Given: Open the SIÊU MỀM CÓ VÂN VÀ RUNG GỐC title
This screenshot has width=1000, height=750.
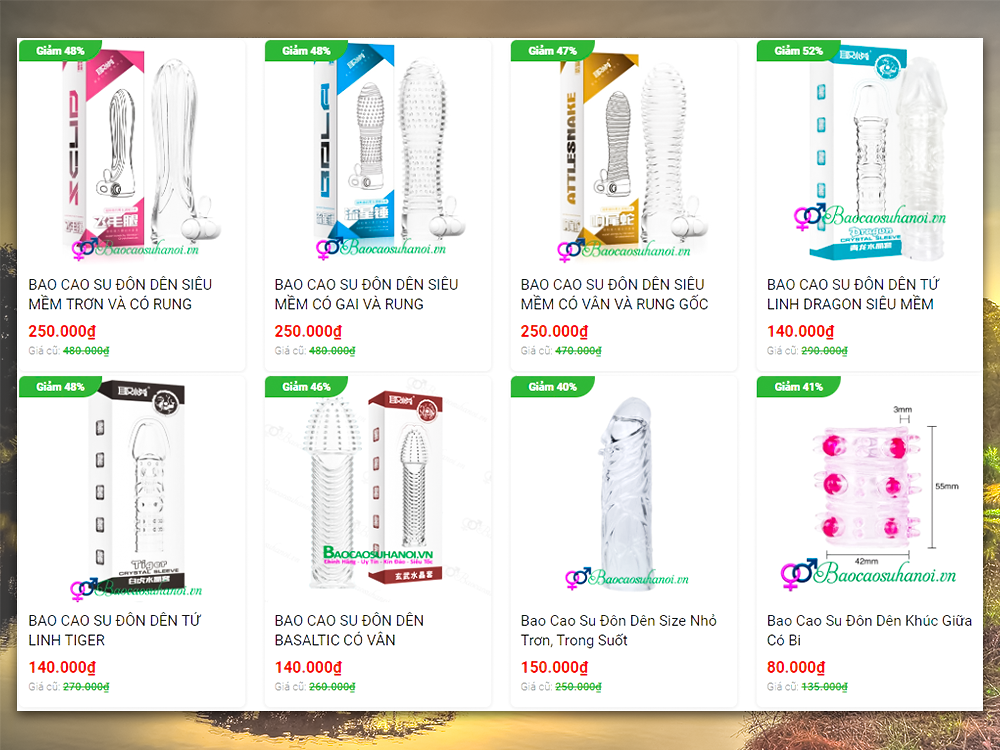Looking at the screenshot, I should (614, 294).
